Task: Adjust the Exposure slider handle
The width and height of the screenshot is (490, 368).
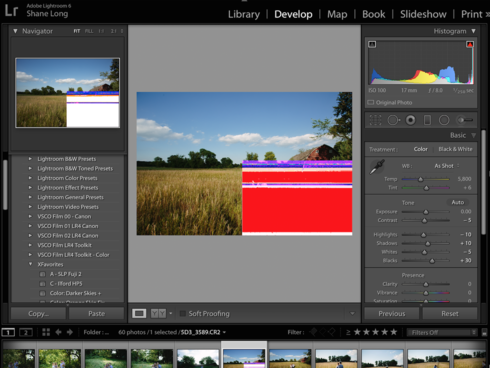Action: [426, 212]
